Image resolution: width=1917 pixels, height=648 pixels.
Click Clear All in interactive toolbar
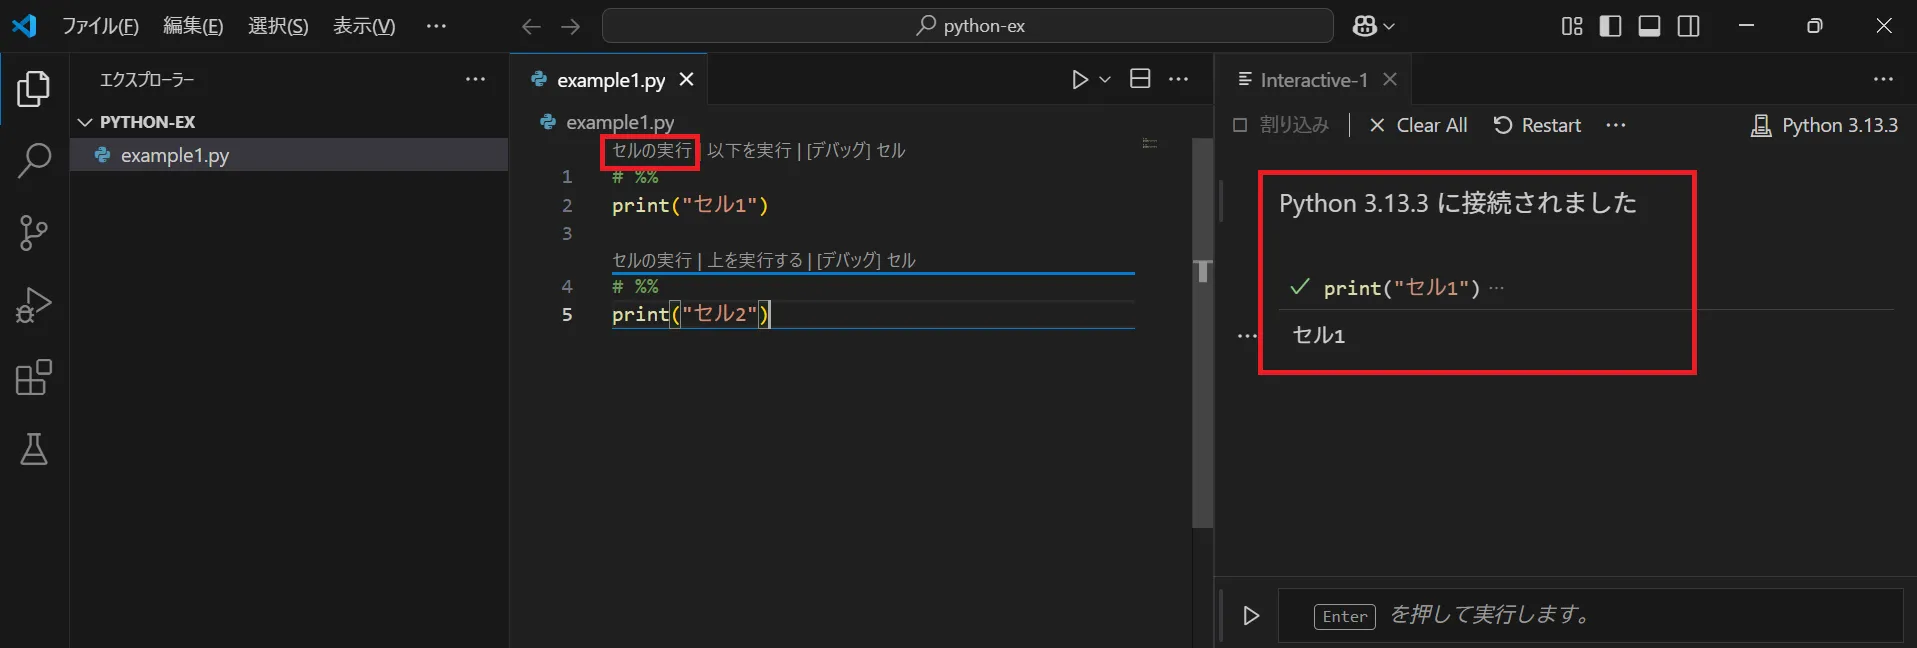[1418, 125]
